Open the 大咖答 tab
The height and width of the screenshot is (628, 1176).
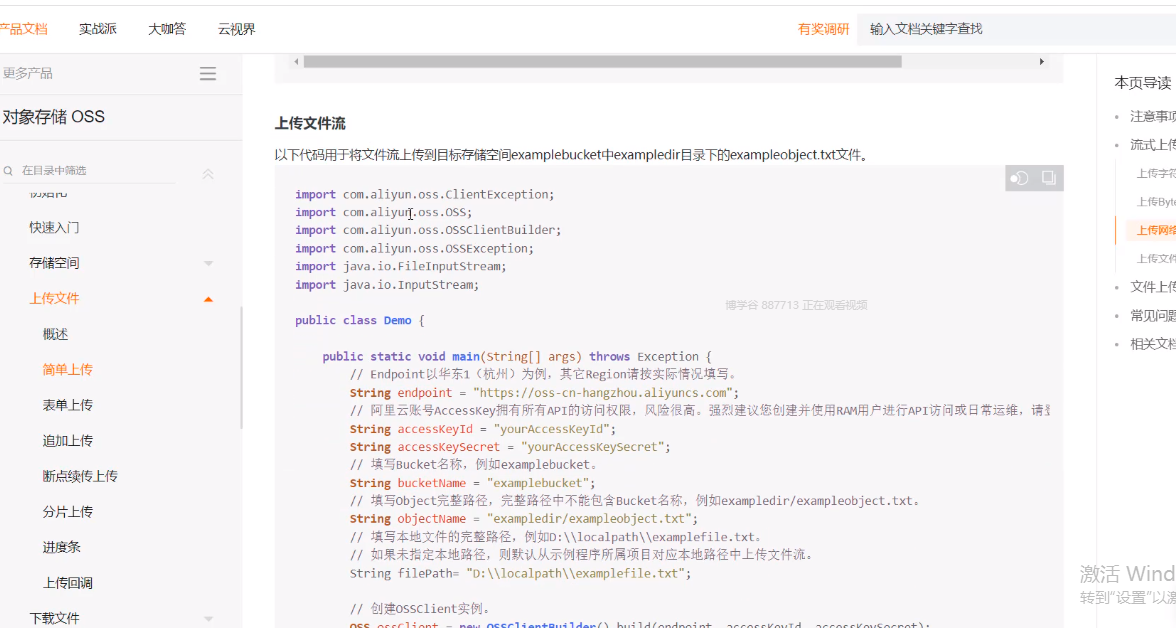166,29
